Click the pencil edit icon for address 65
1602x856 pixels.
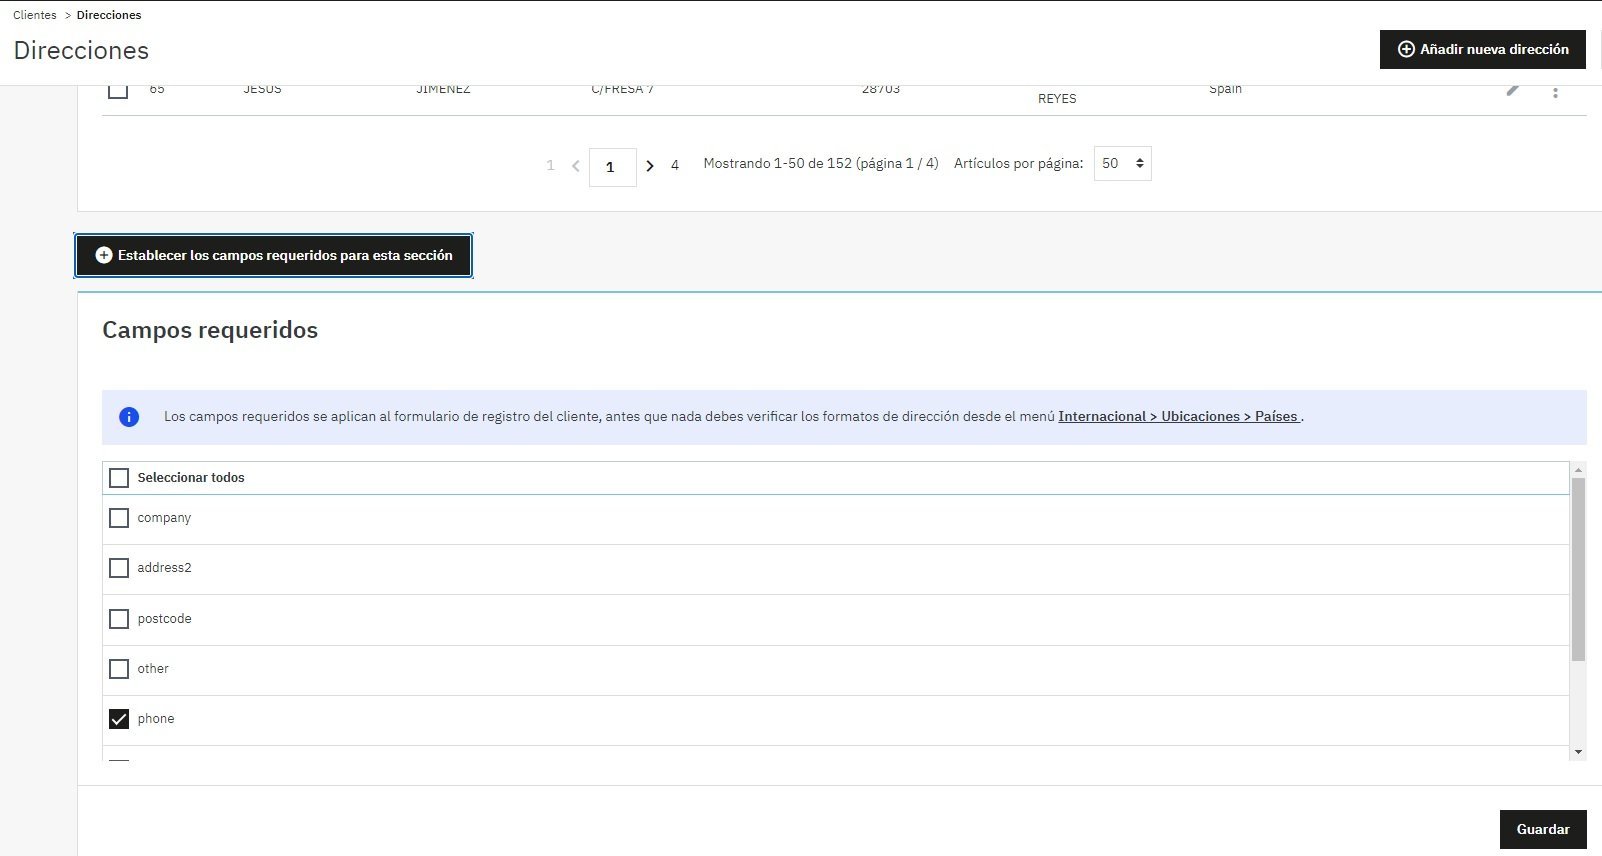coord(1513,90)
